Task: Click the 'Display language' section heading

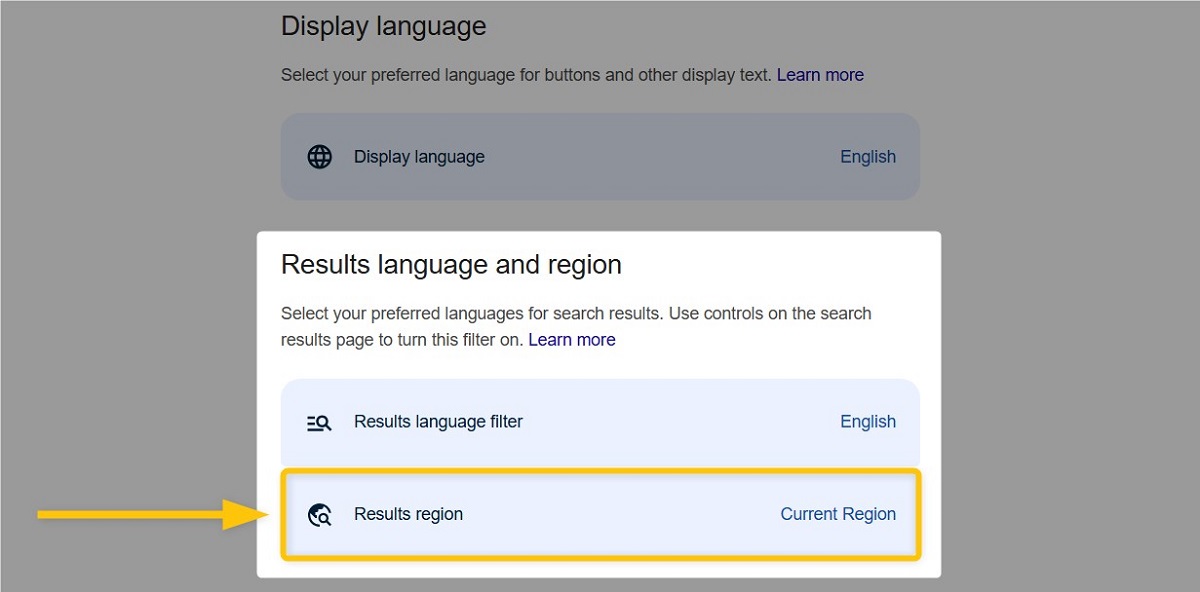Action: pyautogui.click(x=384, y=26)
